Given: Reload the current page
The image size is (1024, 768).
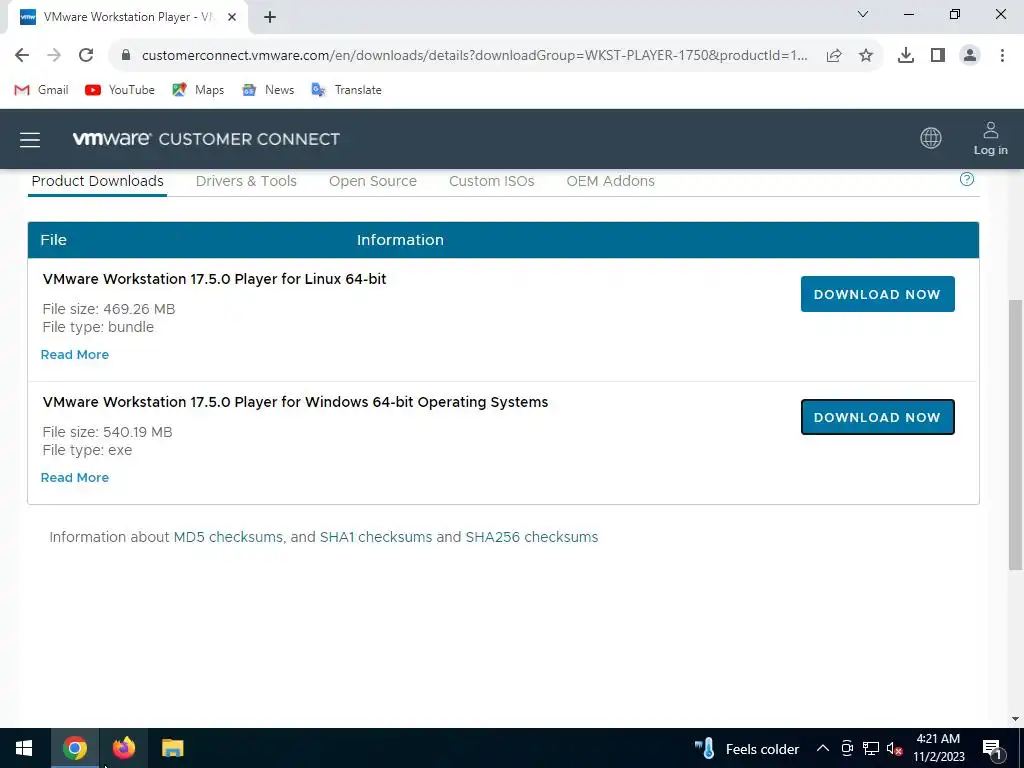Looking at the screenshot, I should click(86, 56).
